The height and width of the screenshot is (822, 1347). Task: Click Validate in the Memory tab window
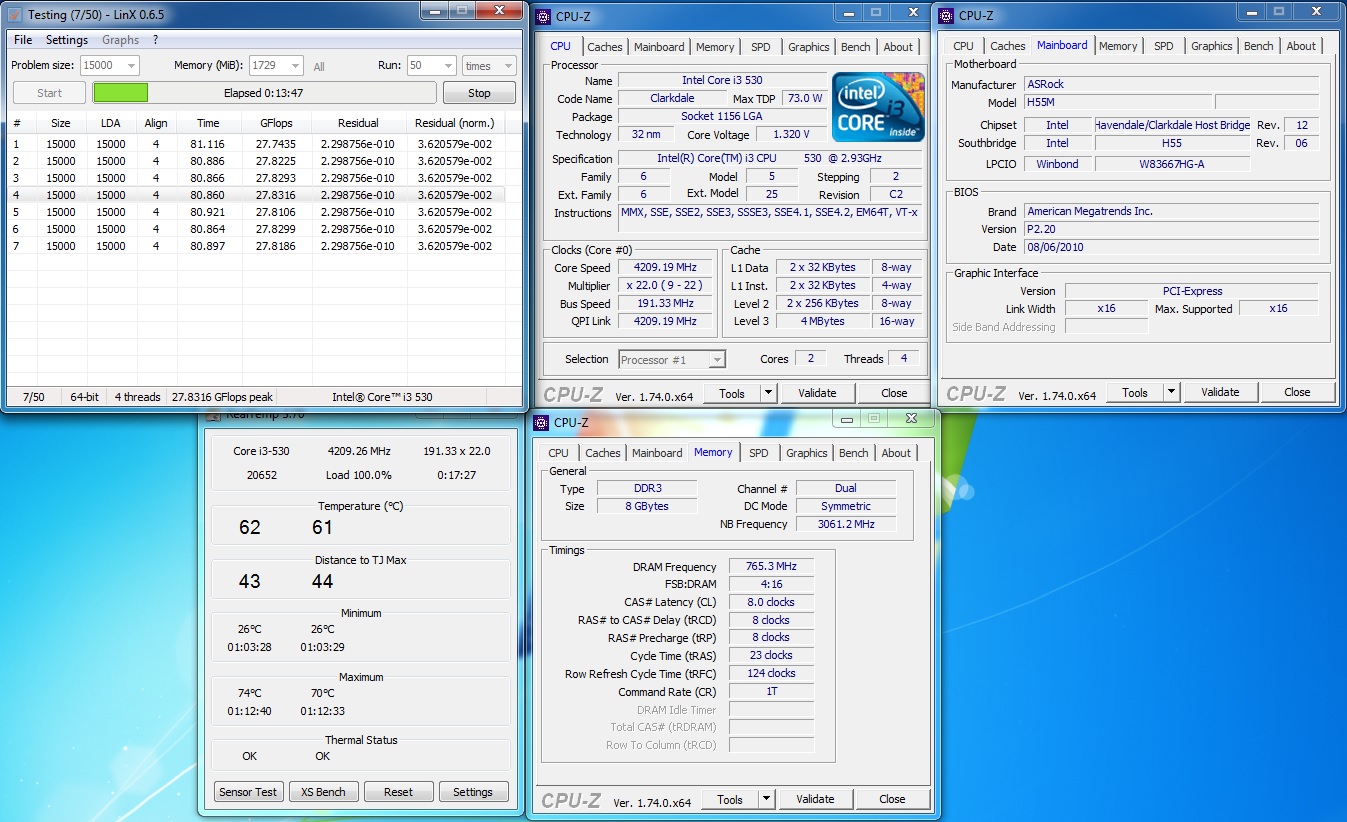click(x=815, y=799)
